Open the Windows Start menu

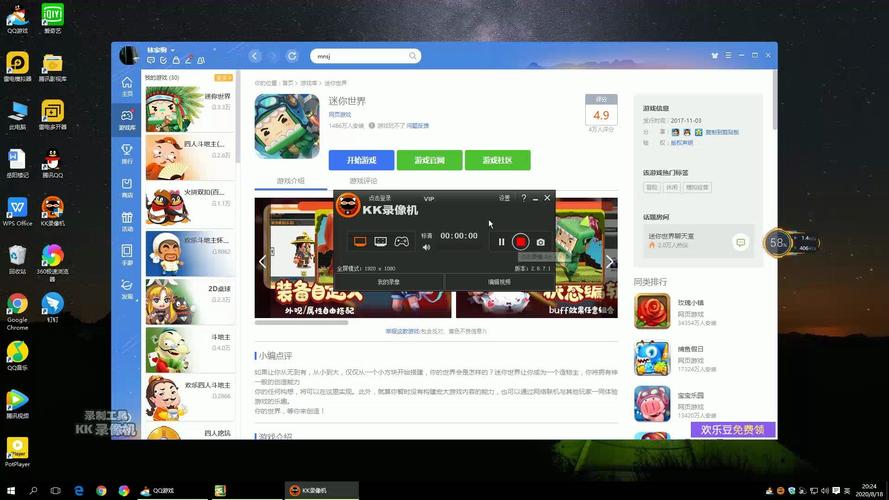coord(10,490)
